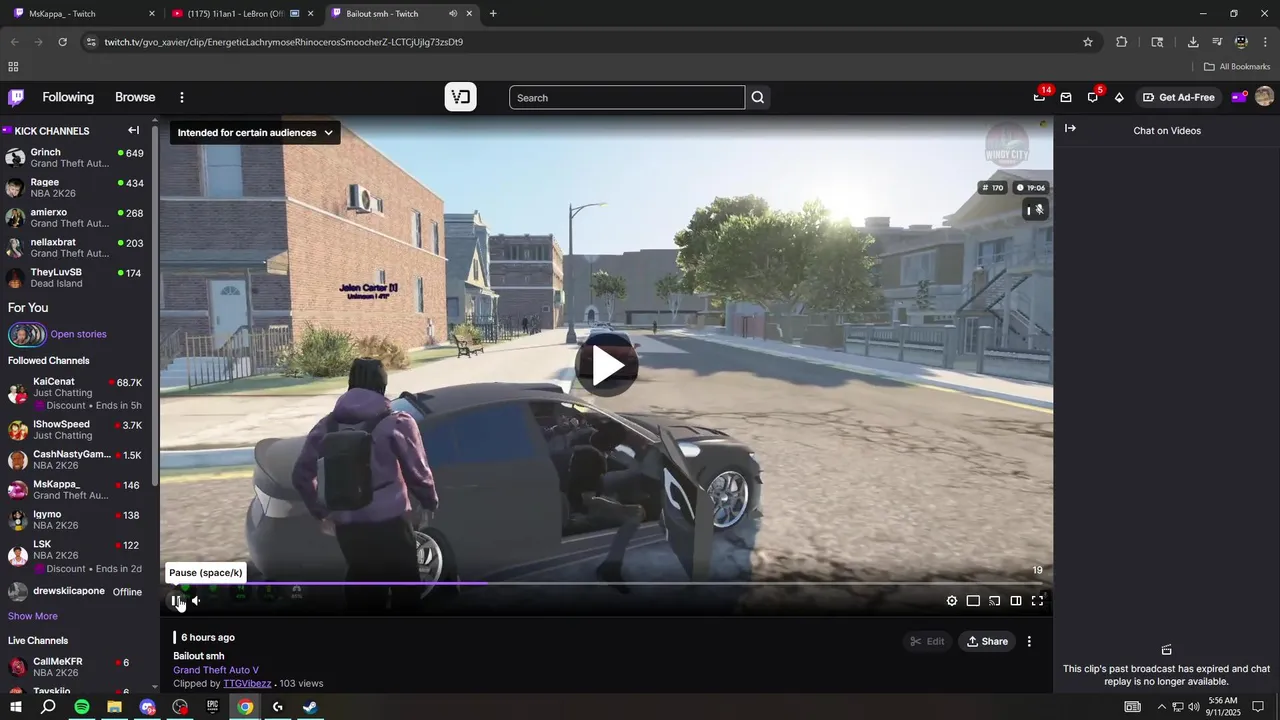The width and height of the screenshot is (1280, 720).
Task: Open KaiCenat channel in sidebar
Action: 75,393
